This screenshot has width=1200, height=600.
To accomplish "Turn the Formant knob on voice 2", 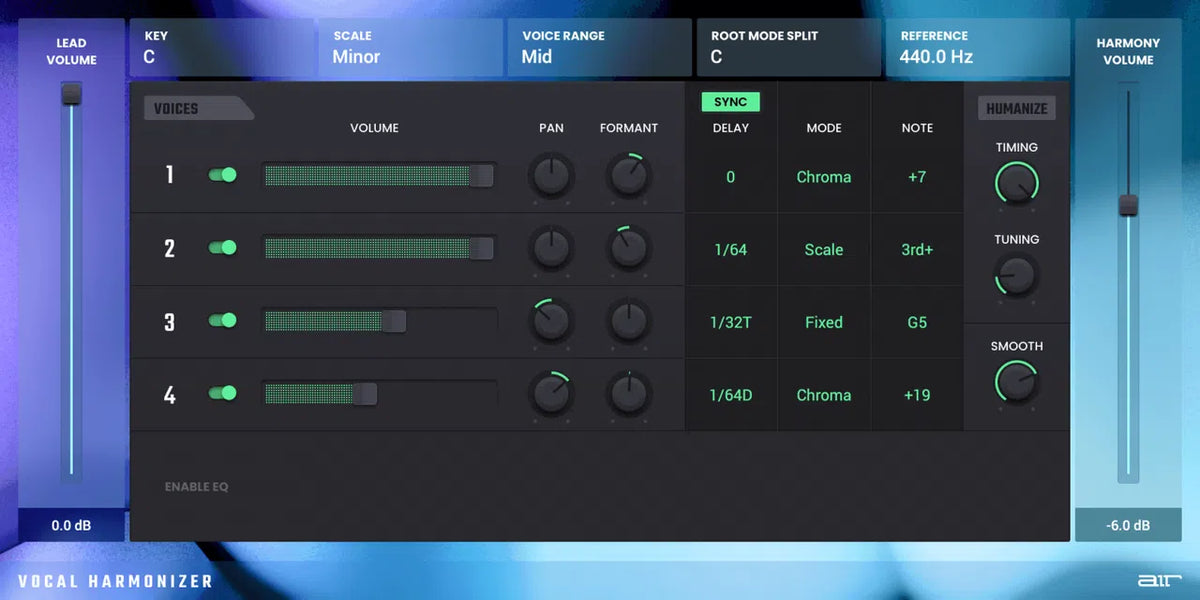I will pyautogui.click(x=629, y=249).
